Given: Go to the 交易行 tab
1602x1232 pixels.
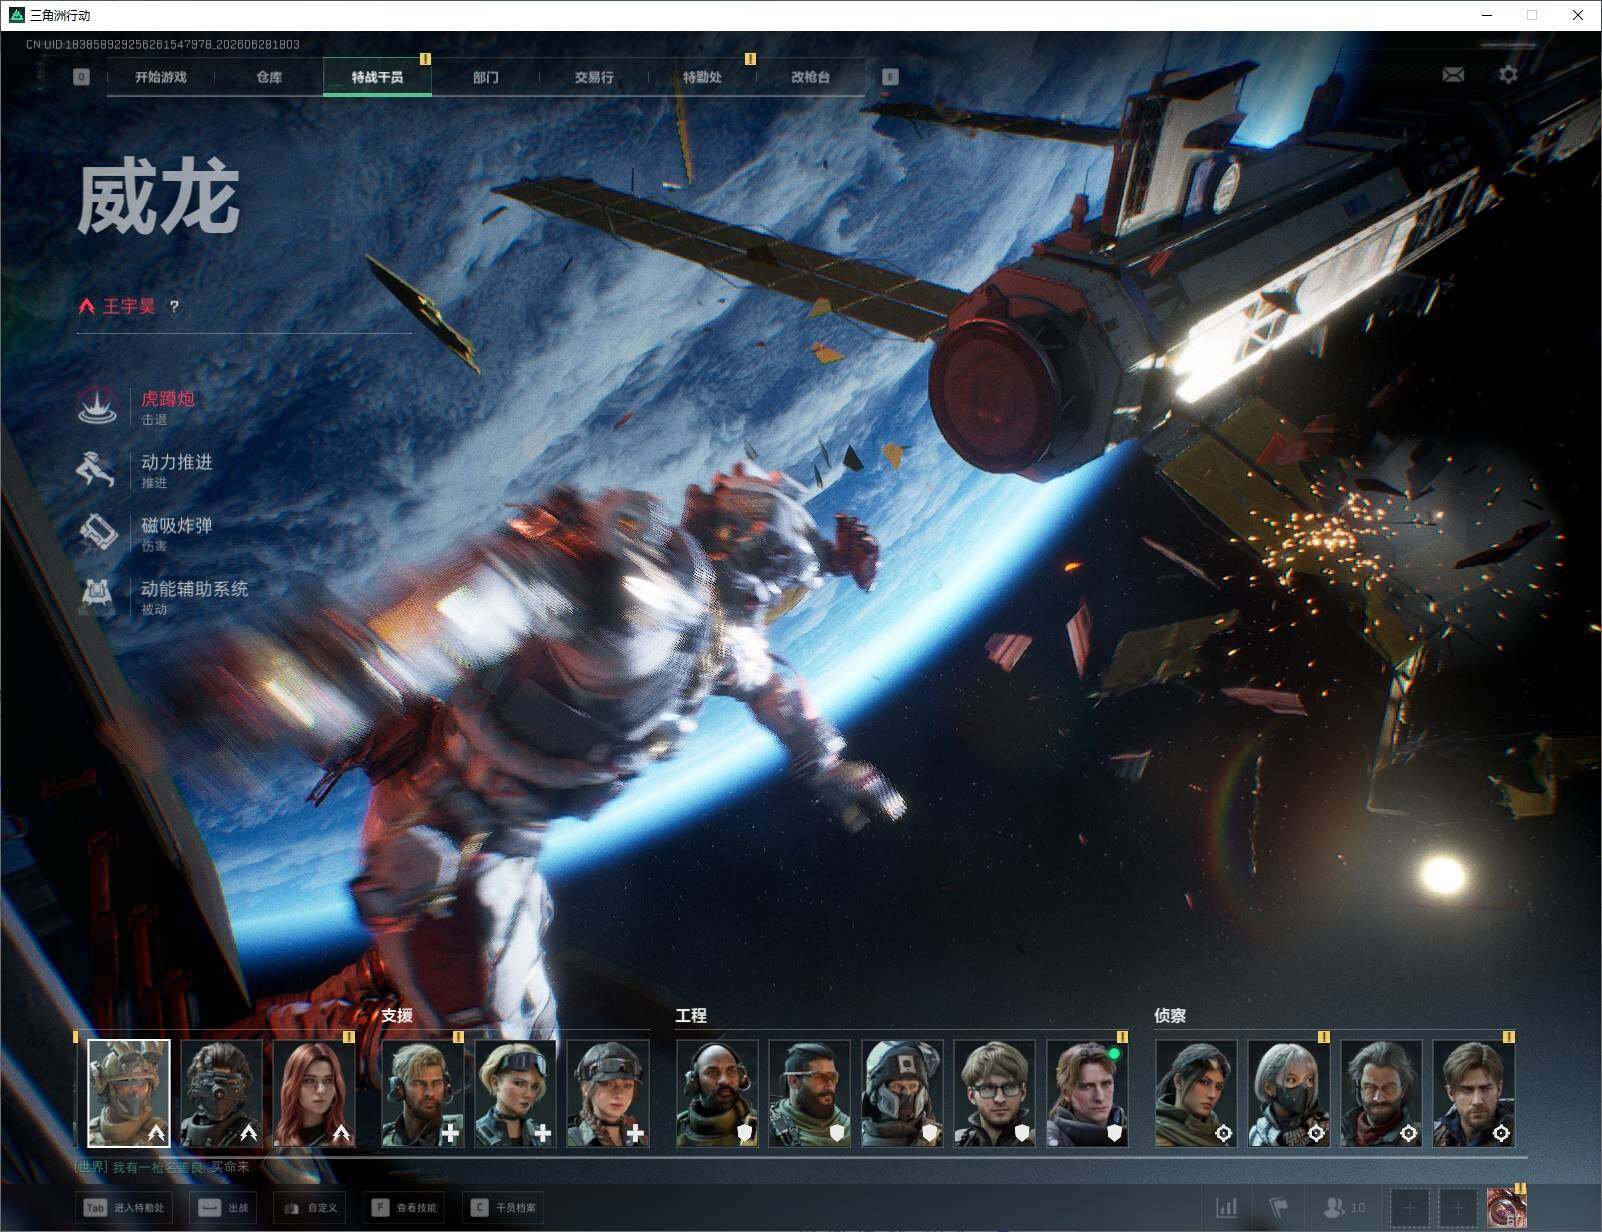Looking at the screenshot, I should [x=594, y=77].
